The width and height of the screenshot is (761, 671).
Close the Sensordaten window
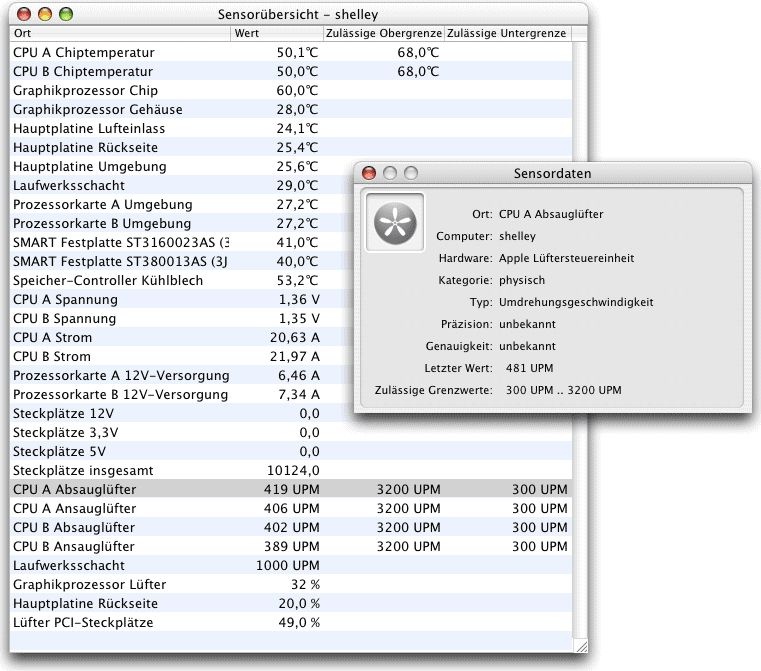pos(369,173)
